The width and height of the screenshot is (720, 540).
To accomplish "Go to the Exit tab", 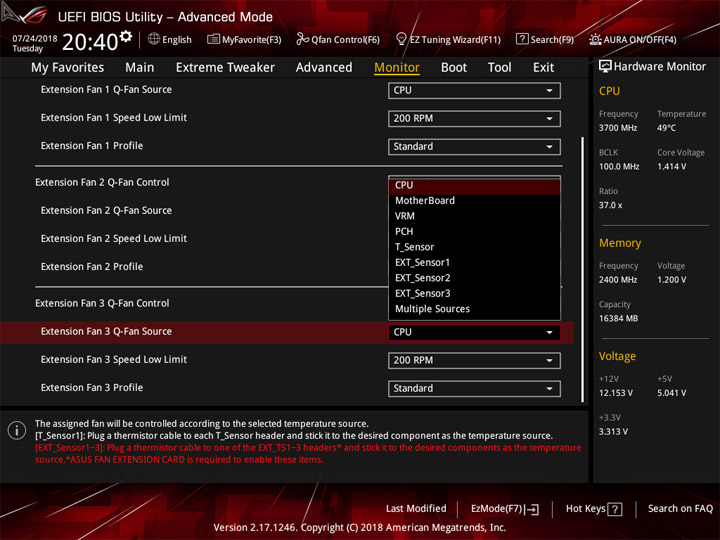I will (543, 68).
